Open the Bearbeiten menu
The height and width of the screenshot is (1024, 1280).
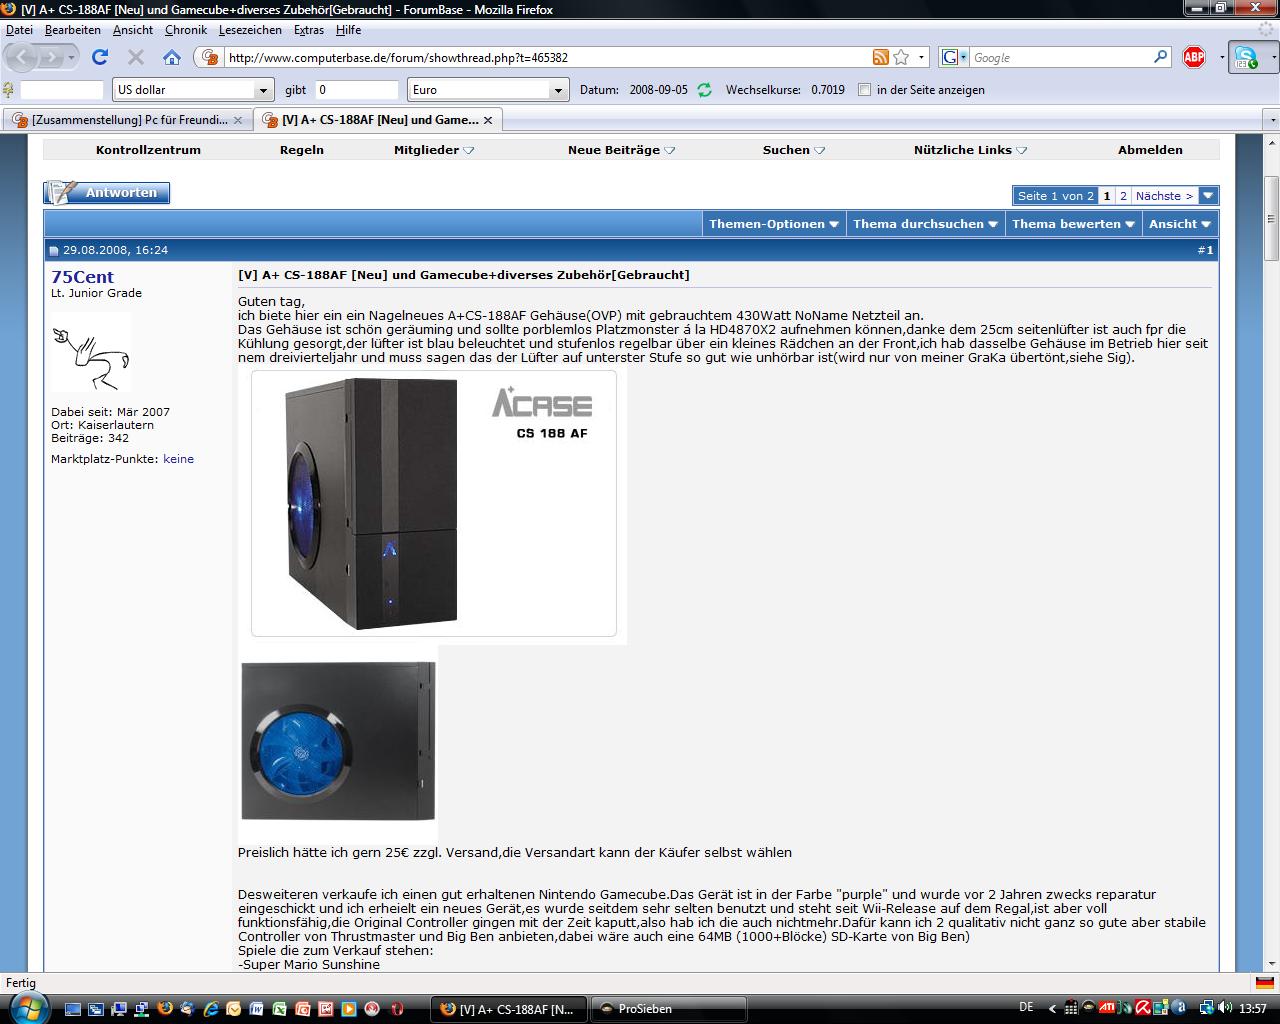pos(73,30)
